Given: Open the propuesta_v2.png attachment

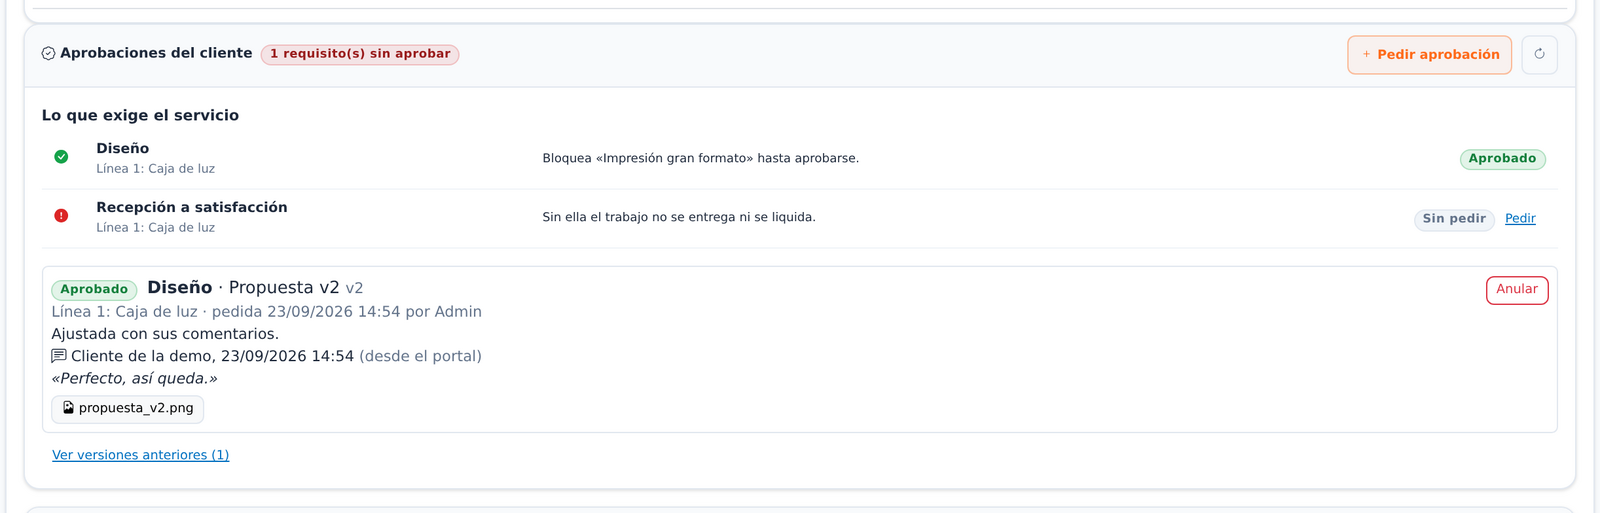Looking at the screenshot, I should (128, 409).
